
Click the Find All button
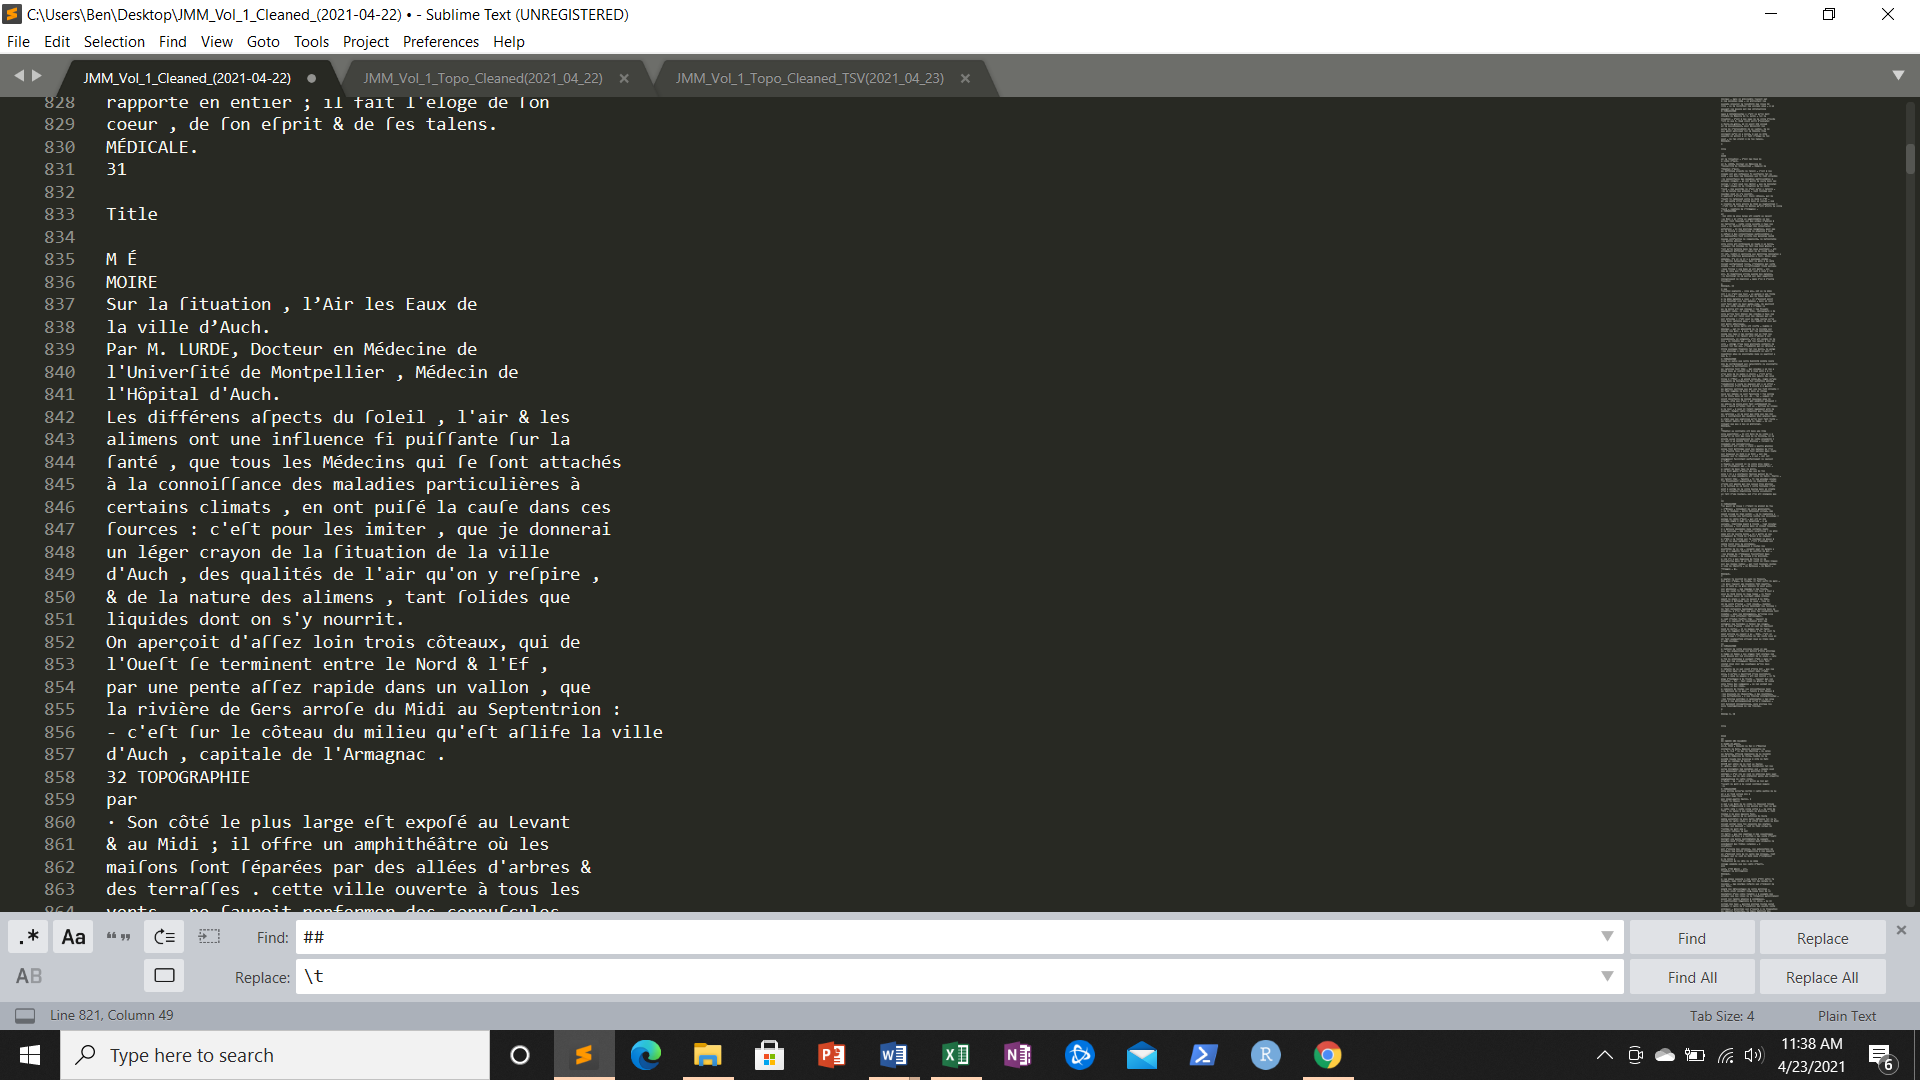[x=1691, y=977]
